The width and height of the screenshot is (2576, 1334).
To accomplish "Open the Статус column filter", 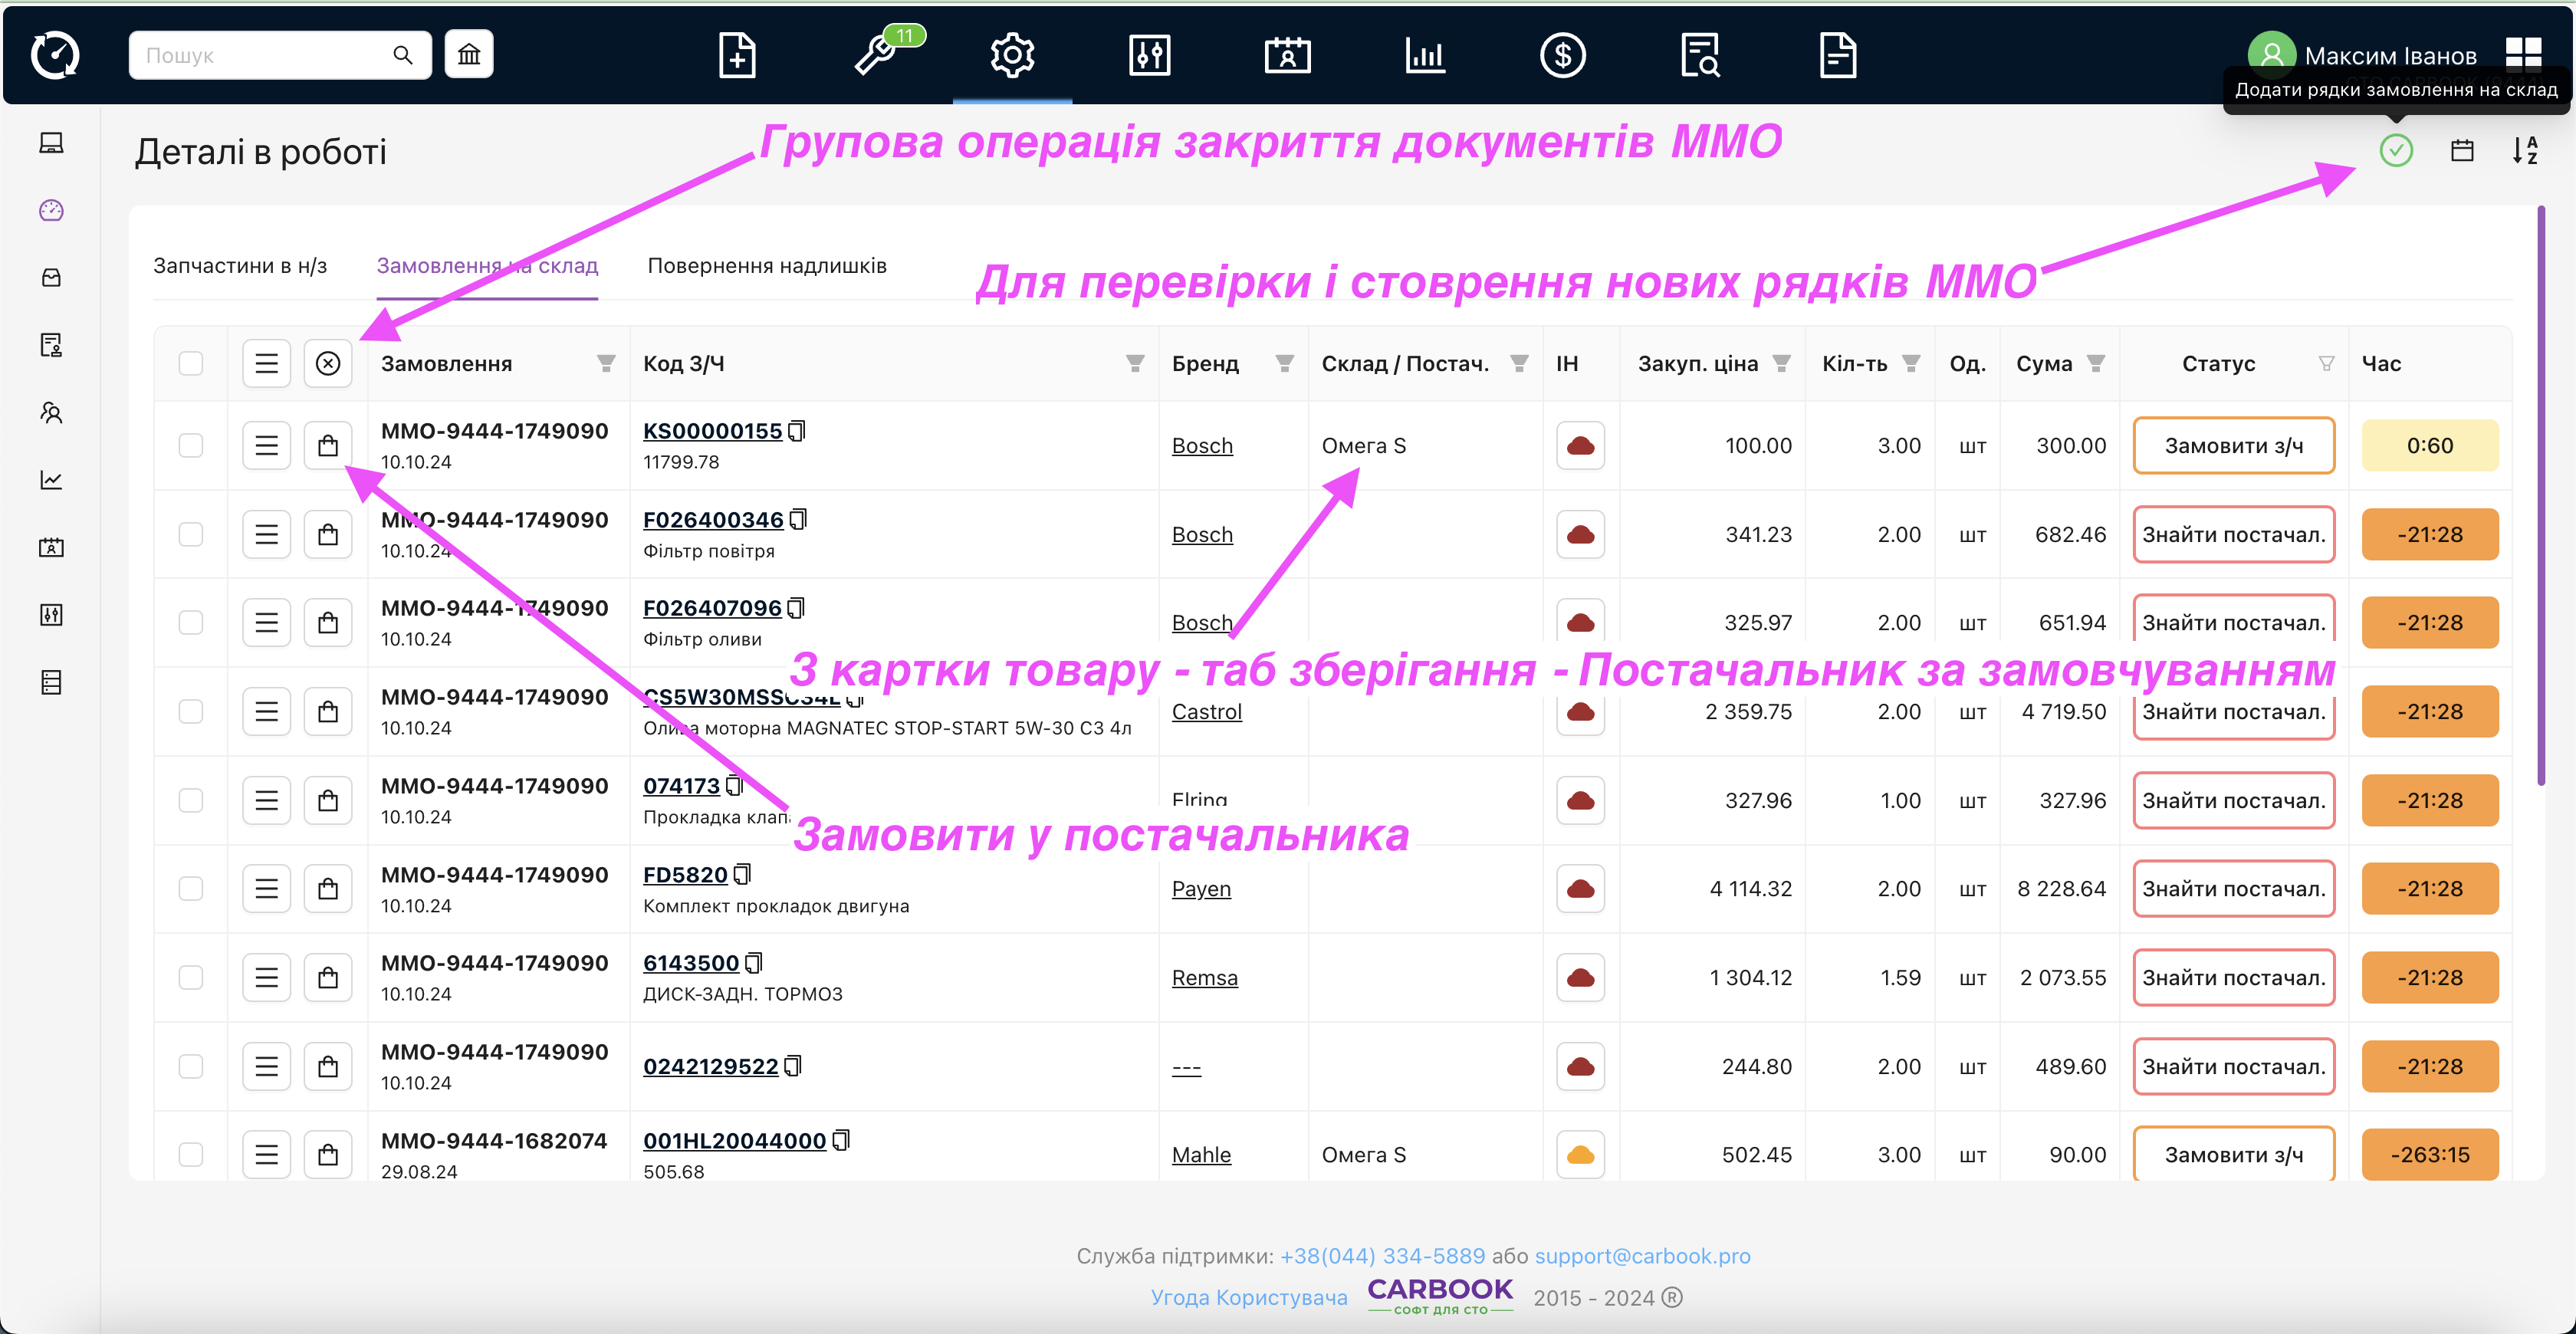I will coord(2326,363).
